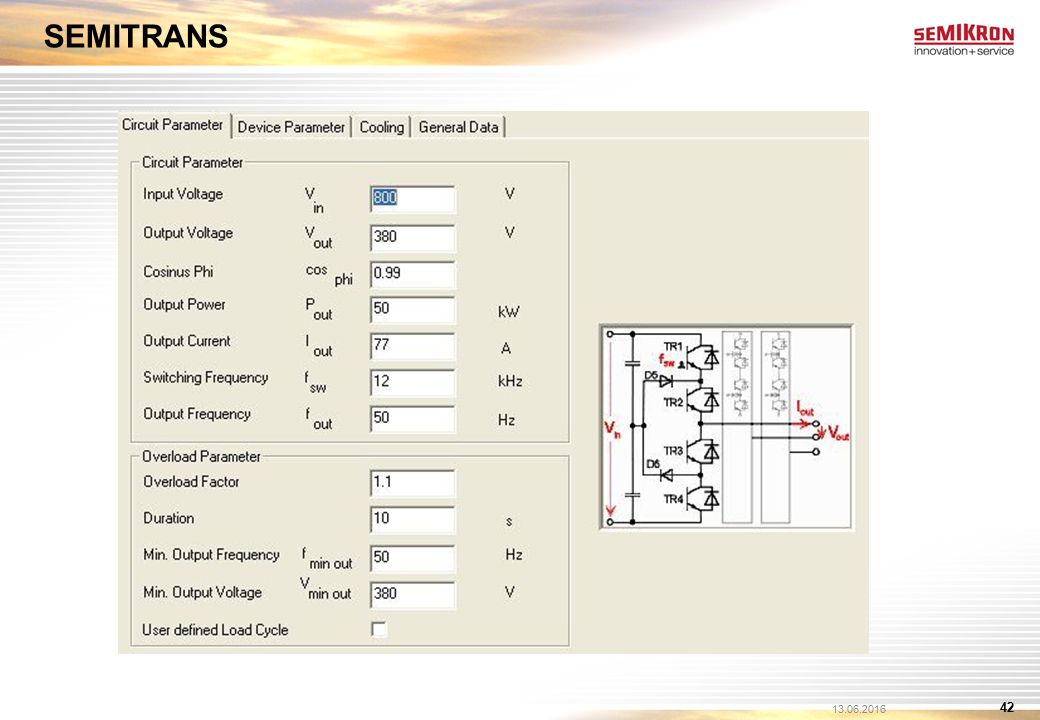Click the Output Voltage field showing 380
Viewport: 1040px width, 720px height.
[x=413, y=237]
